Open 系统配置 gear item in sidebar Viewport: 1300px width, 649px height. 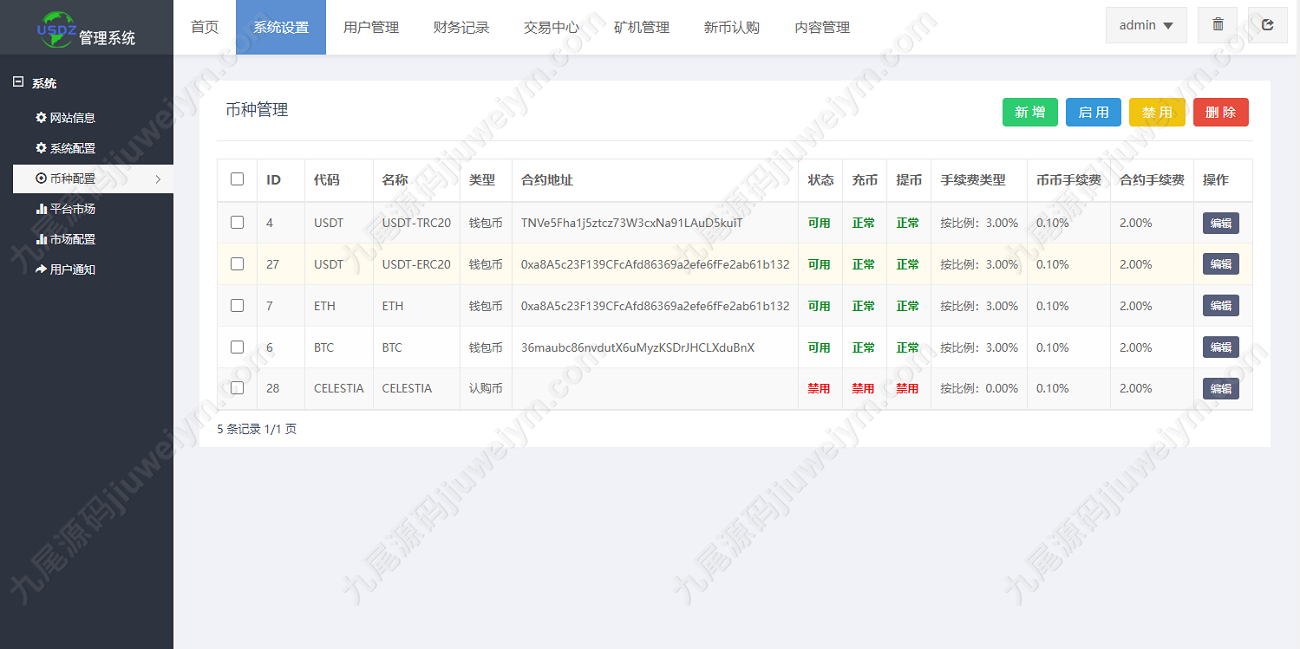point(65,148)
